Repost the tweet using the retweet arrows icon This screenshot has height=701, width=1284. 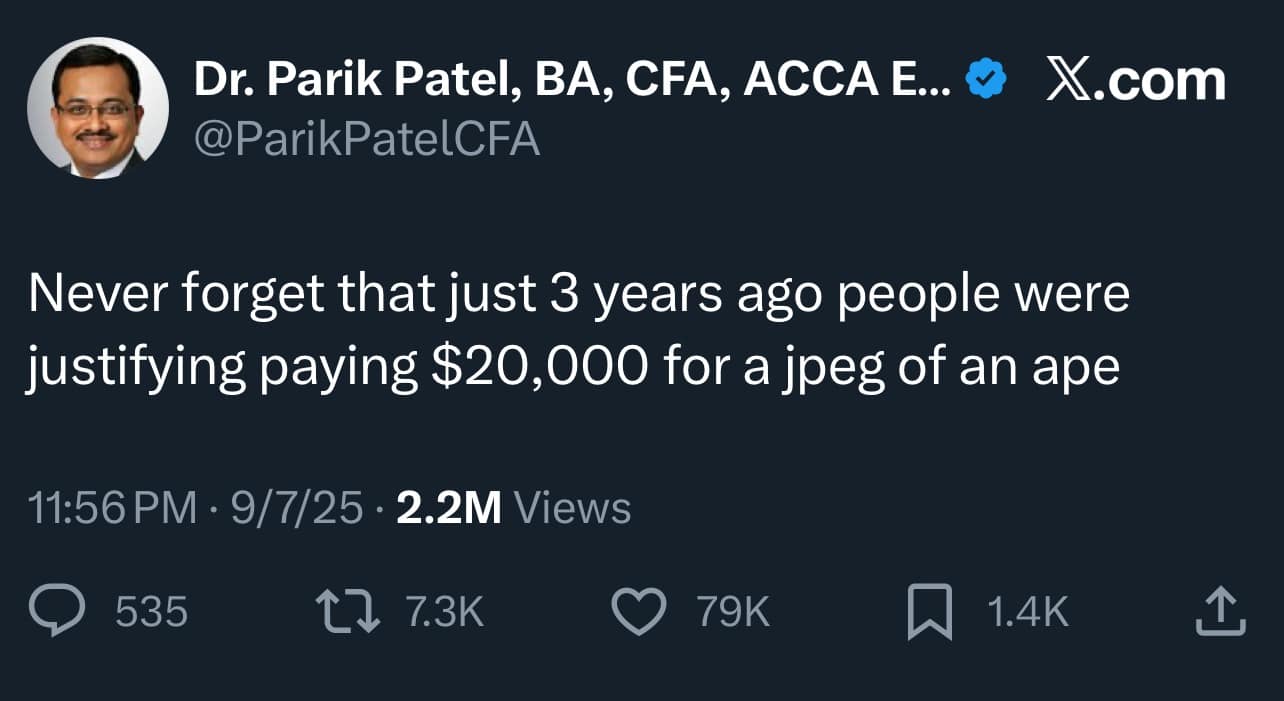pyautogui.click(x=346, y=612)
